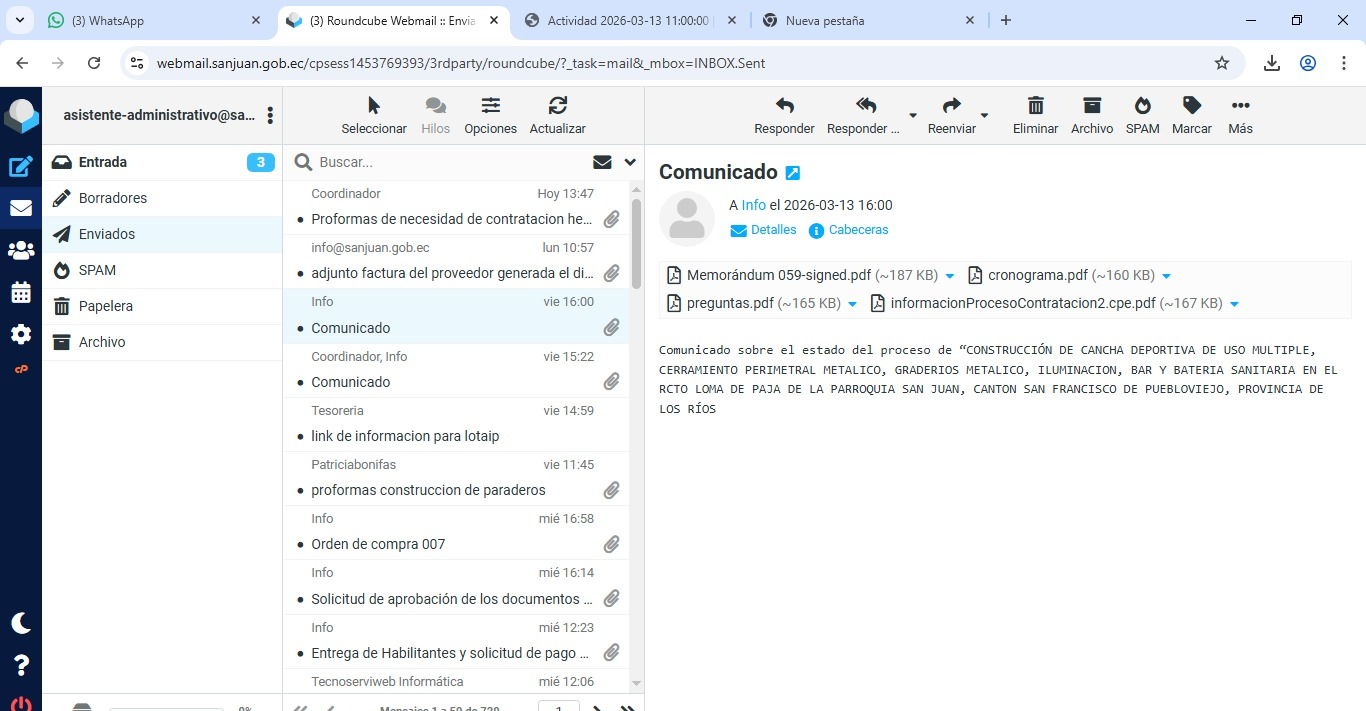Screen dimensions: 1366x711
Task: Expand search options chevron
Action: (x=630, y=162)
